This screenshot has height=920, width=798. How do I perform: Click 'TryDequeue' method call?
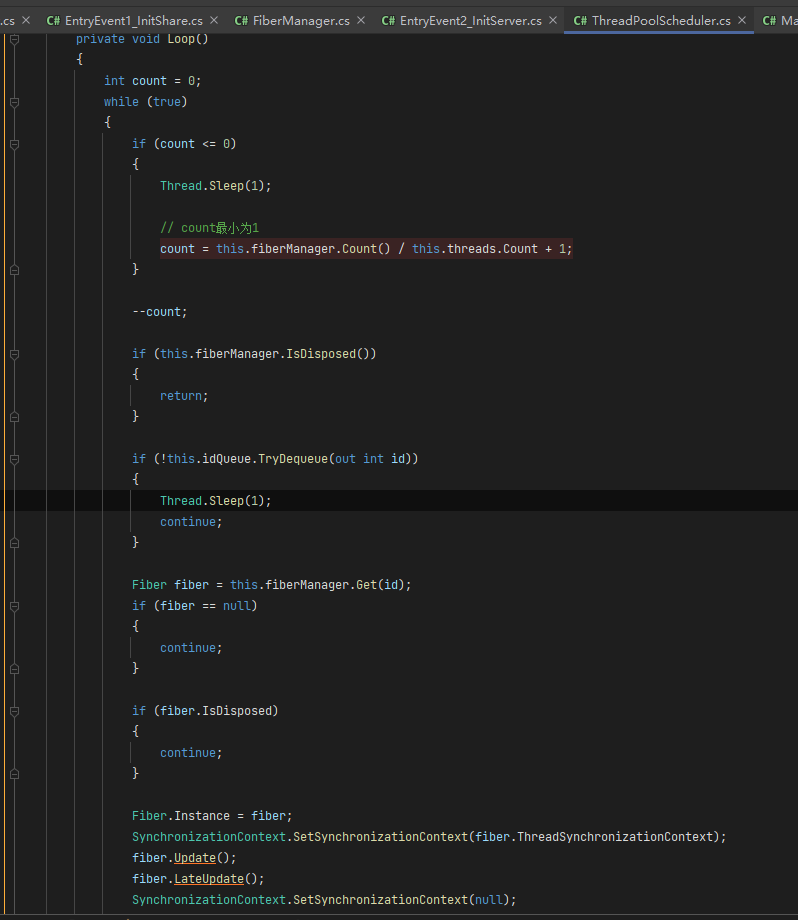293,459
